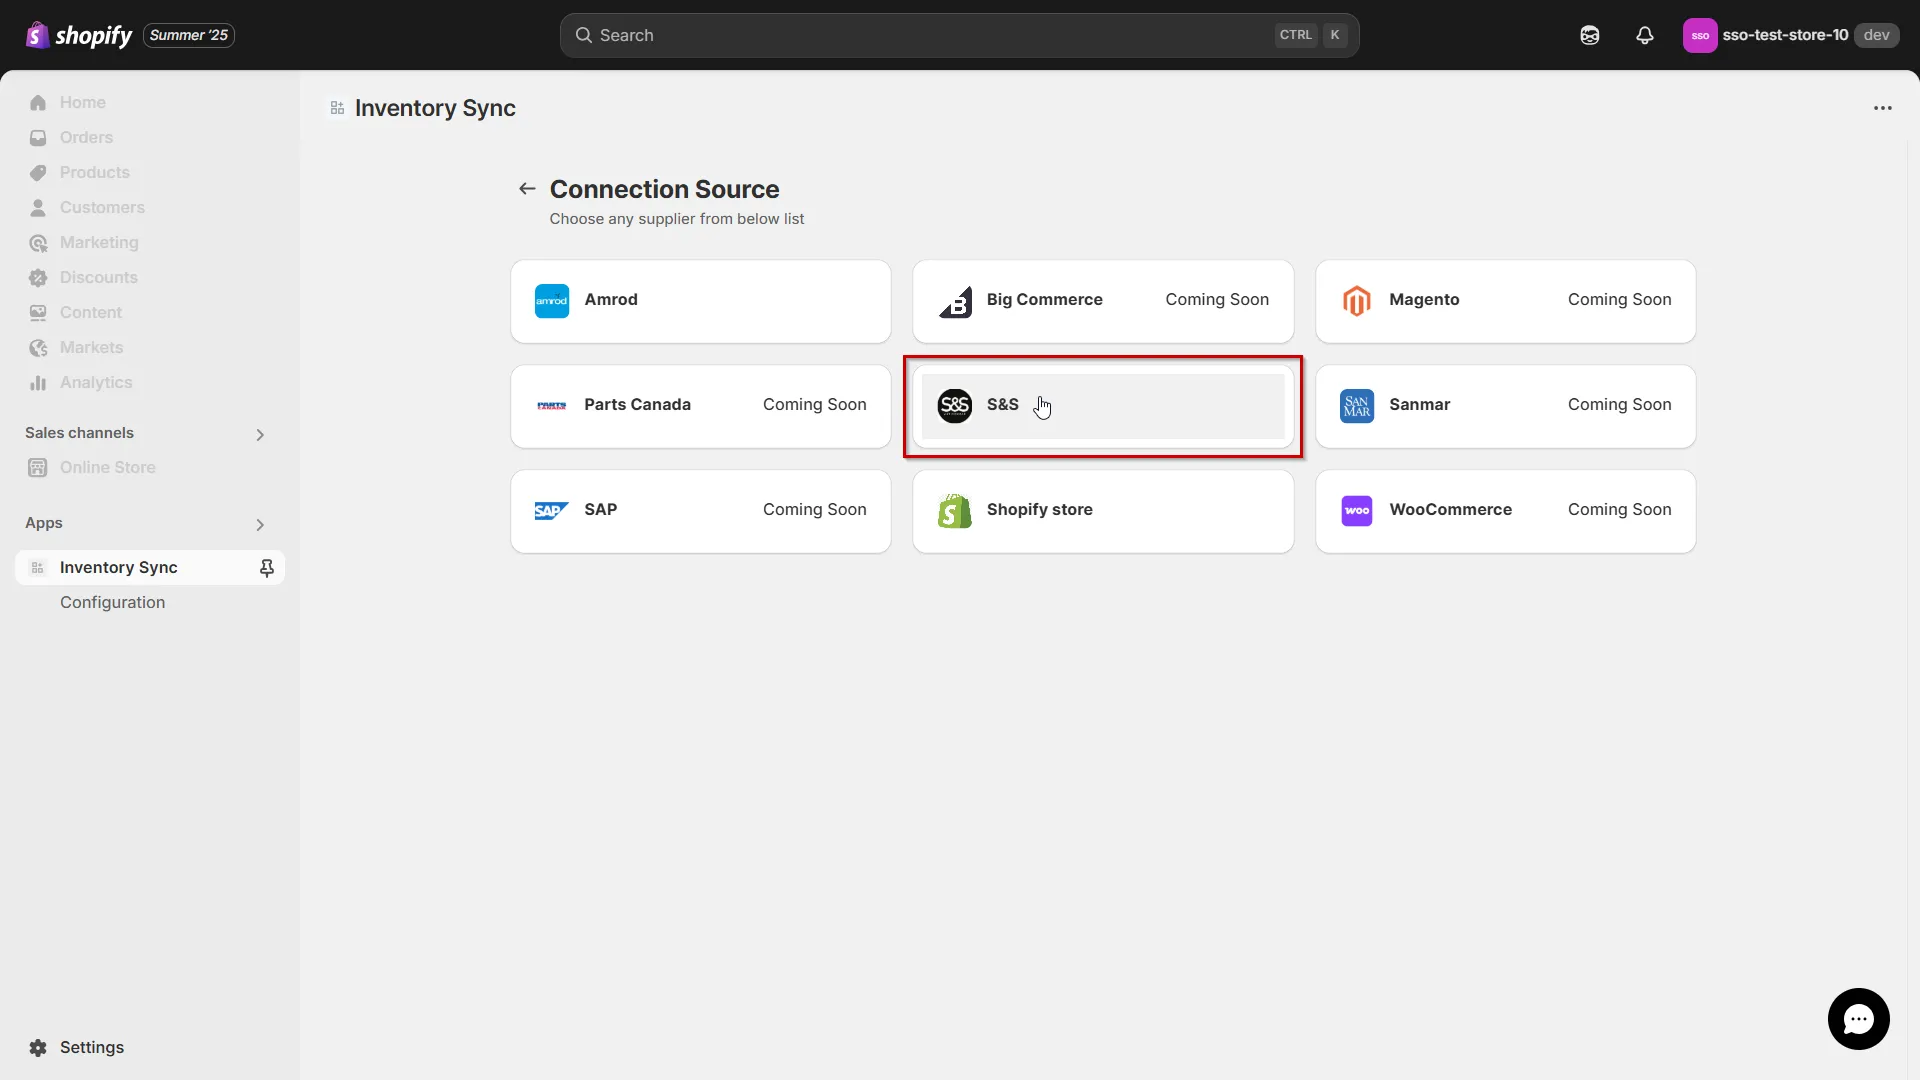Click the SAP logo
The width and height of the screenshot is (1920, 1080).
pyautogui.click(x=552, y=510)
